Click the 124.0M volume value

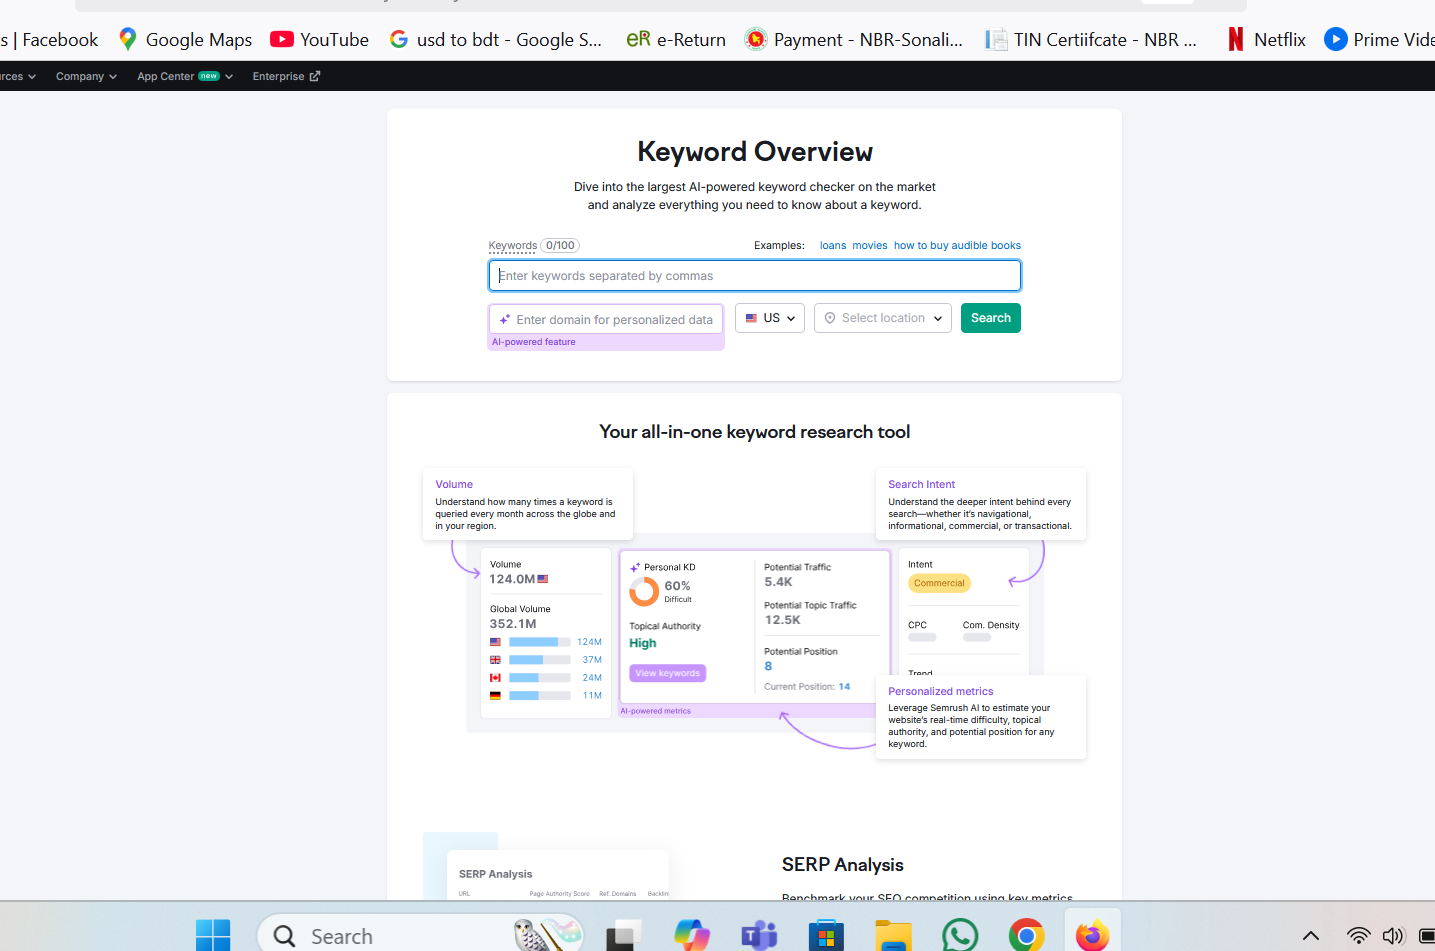click(x=512, y=579)
